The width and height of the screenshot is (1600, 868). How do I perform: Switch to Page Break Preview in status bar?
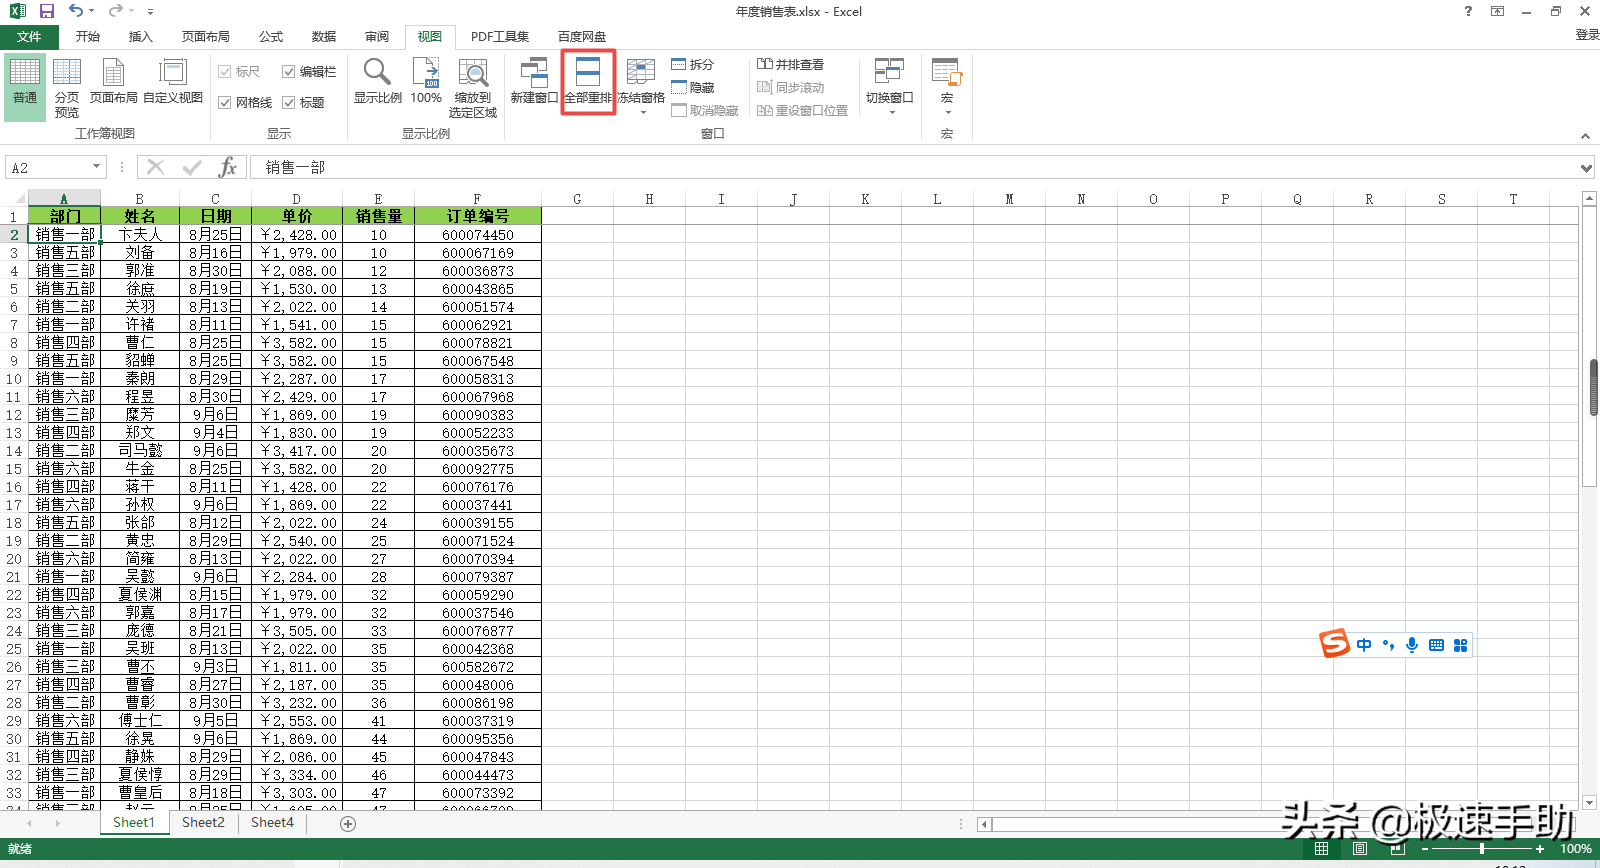[1398, 849]
